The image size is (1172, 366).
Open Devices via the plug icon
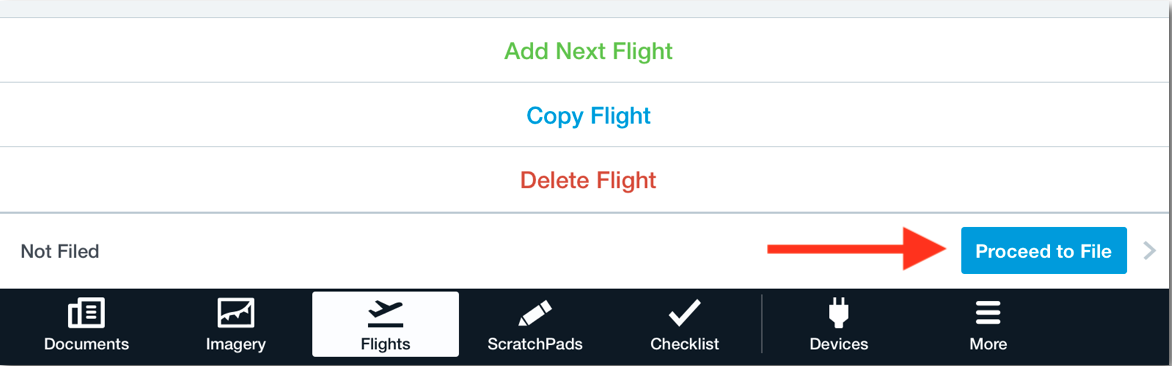pos(839,313)
